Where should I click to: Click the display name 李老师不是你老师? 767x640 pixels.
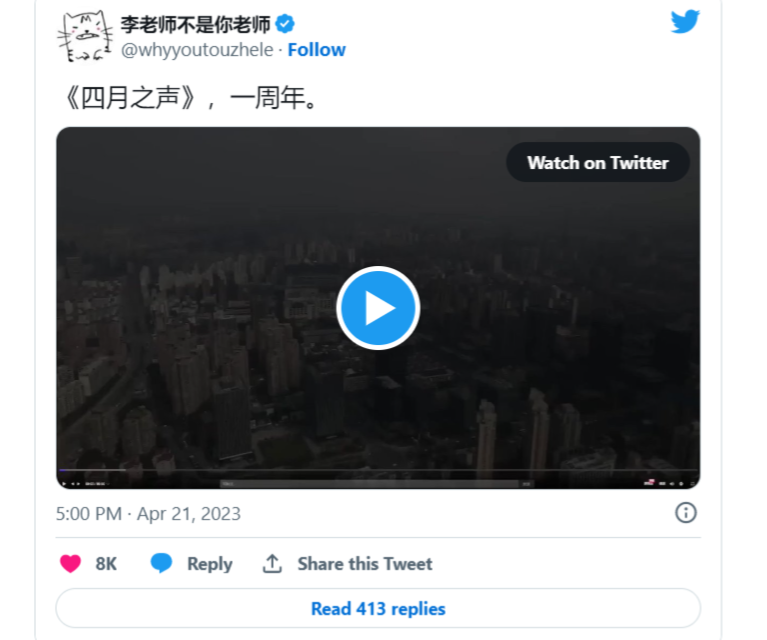[x=196, y=24]
